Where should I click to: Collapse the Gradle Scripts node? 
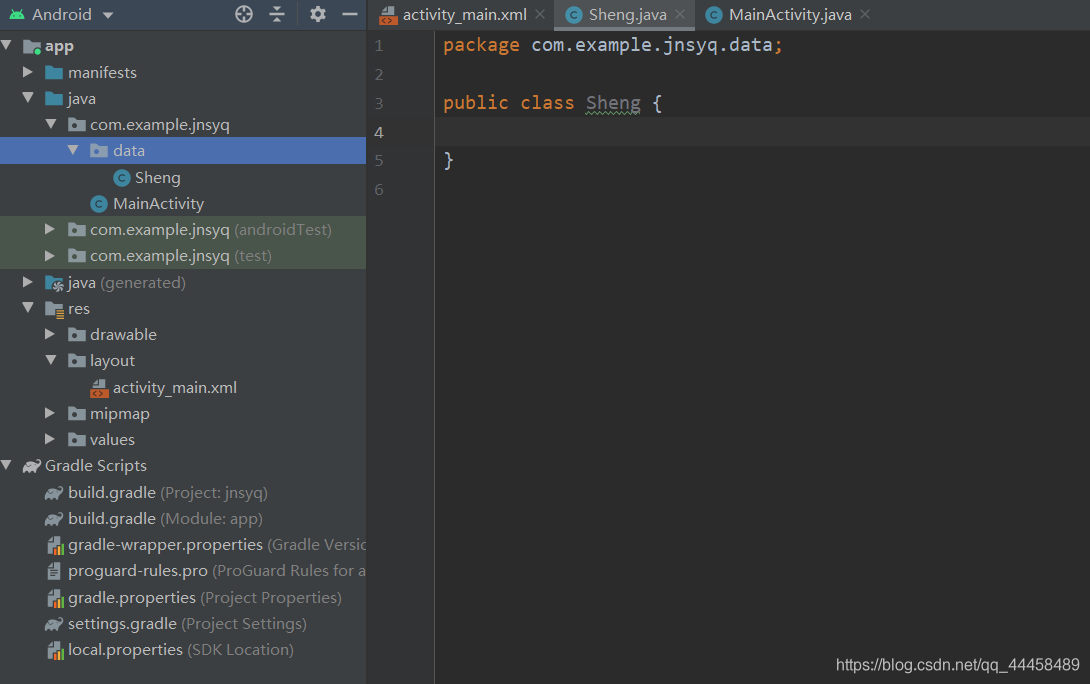[x=7, y=465]
